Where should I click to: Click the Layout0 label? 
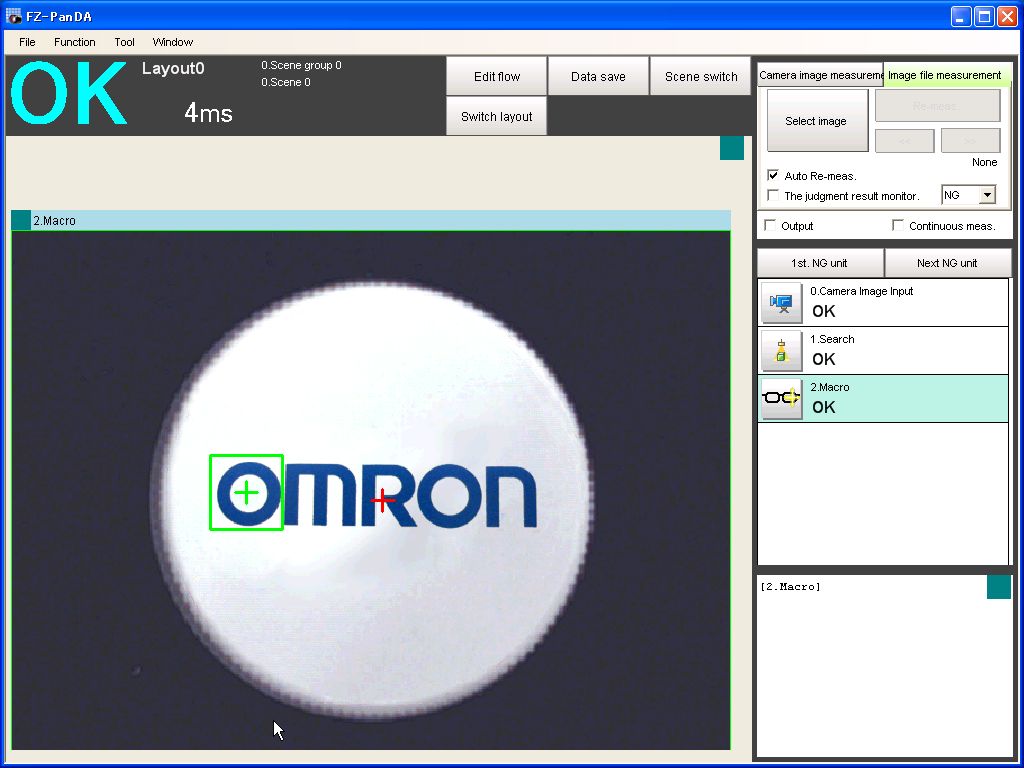tap(173, 69)
